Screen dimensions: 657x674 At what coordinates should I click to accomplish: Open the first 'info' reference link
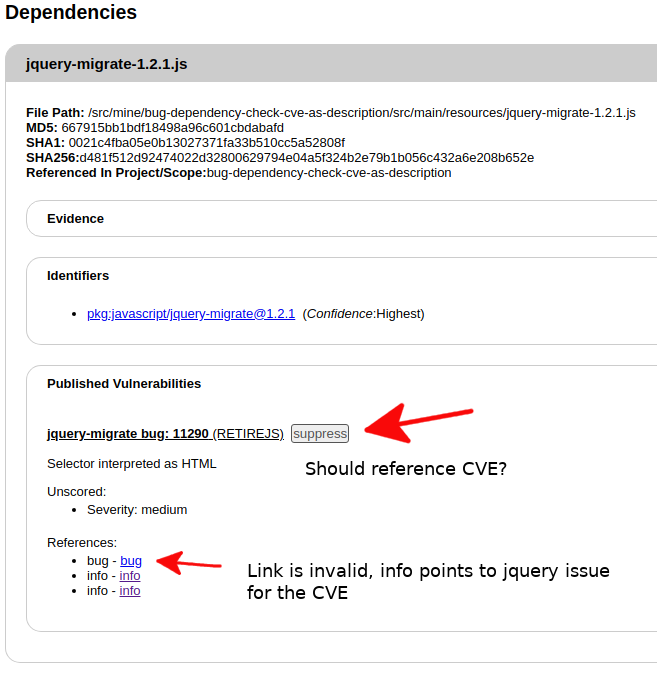point(130,576)
